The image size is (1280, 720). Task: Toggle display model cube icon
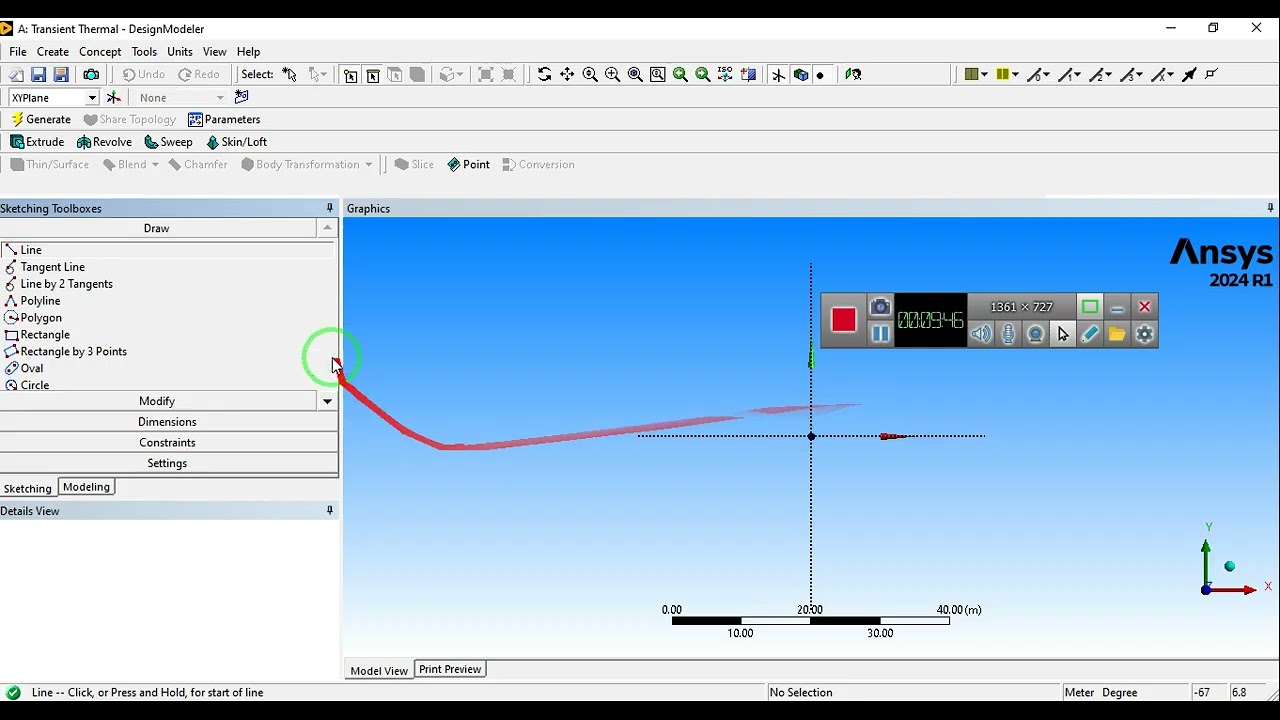(800, 75)
